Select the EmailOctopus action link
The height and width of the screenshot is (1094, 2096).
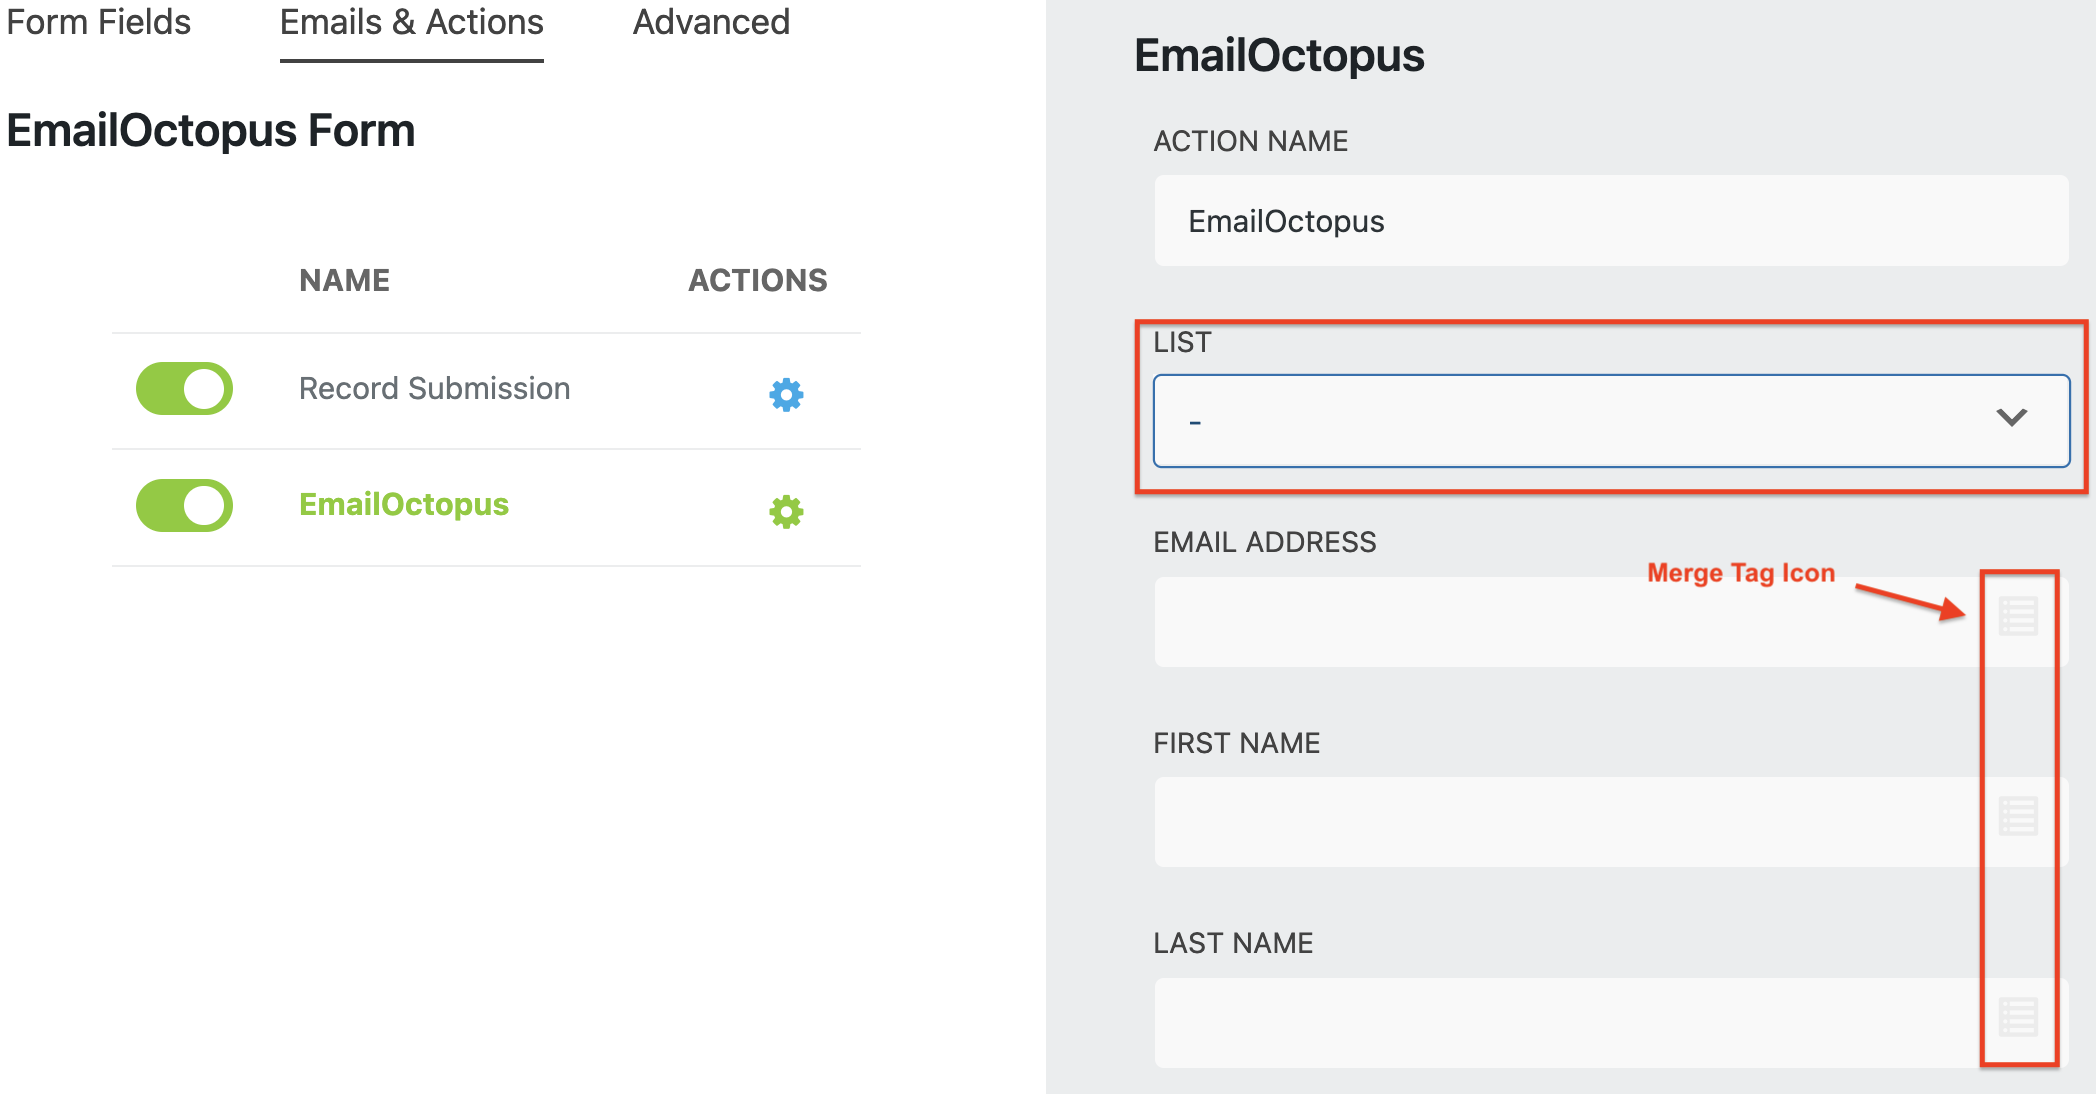404,504
